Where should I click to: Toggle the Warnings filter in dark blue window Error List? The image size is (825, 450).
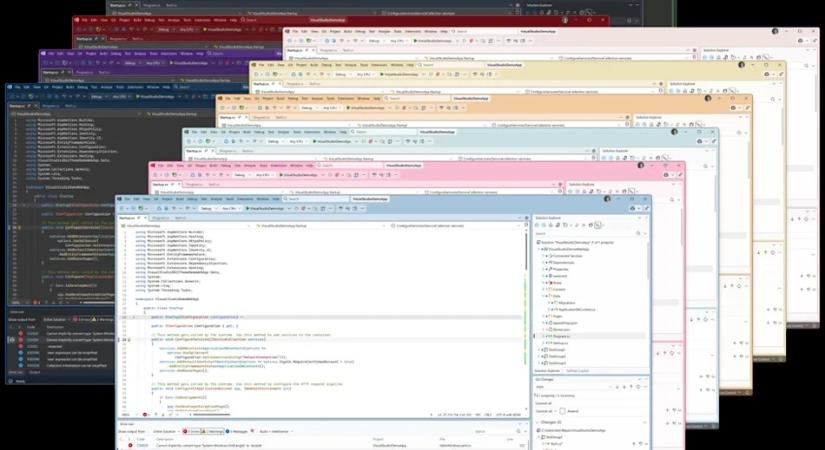coord(103,319)
